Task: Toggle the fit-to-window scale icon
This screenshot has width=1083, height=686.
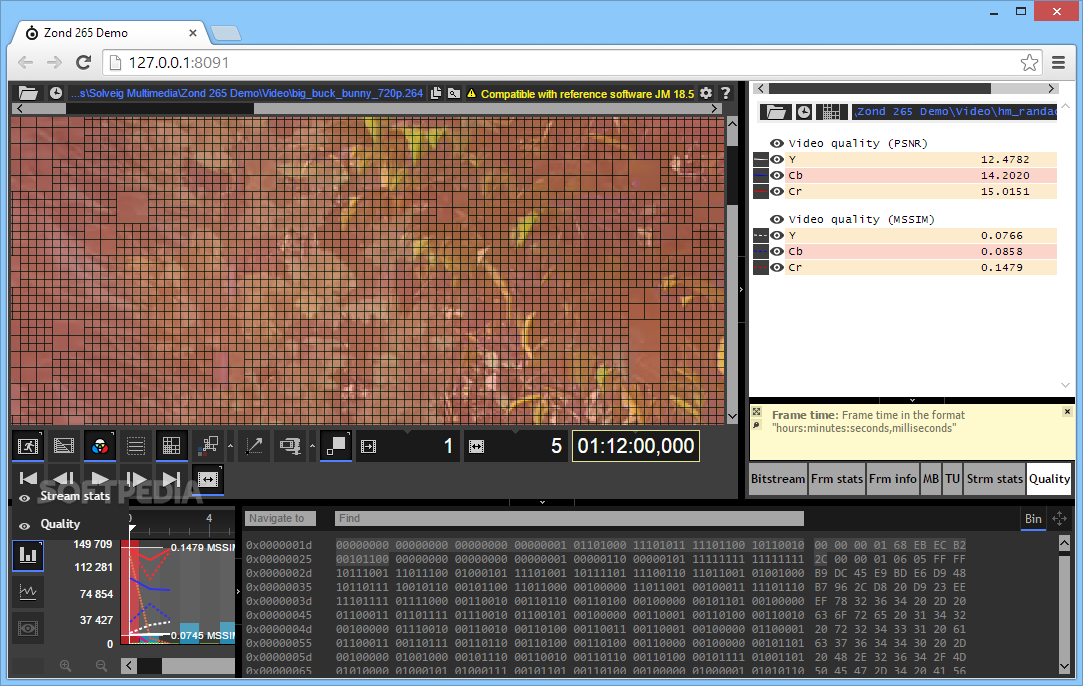Action: pos(336,446)
